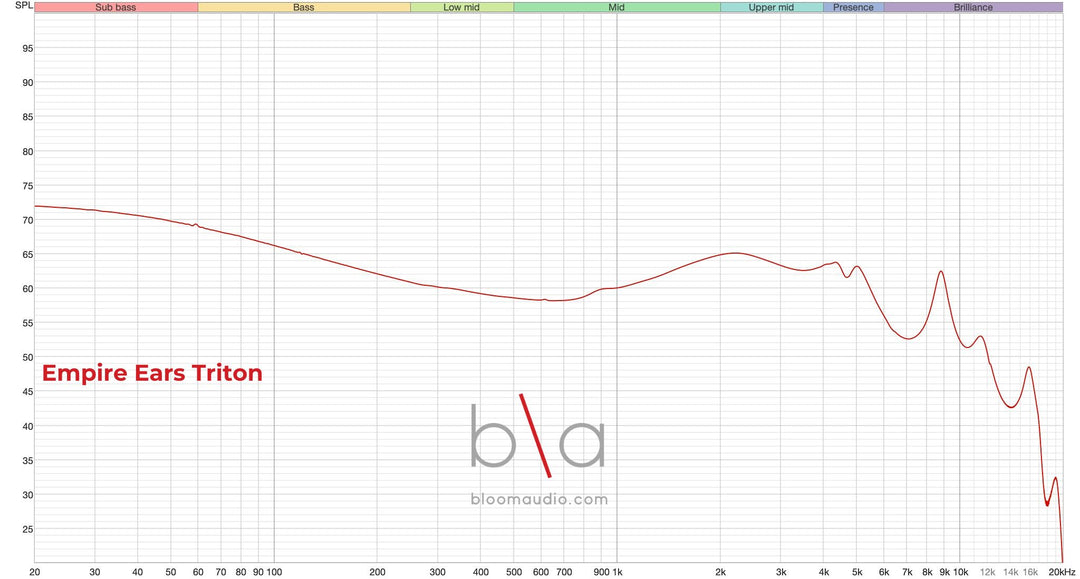The height and width of the screenshot is (579, 1080).
Task: Click the 10k frequency axis label
Action: tap(961, 572)
